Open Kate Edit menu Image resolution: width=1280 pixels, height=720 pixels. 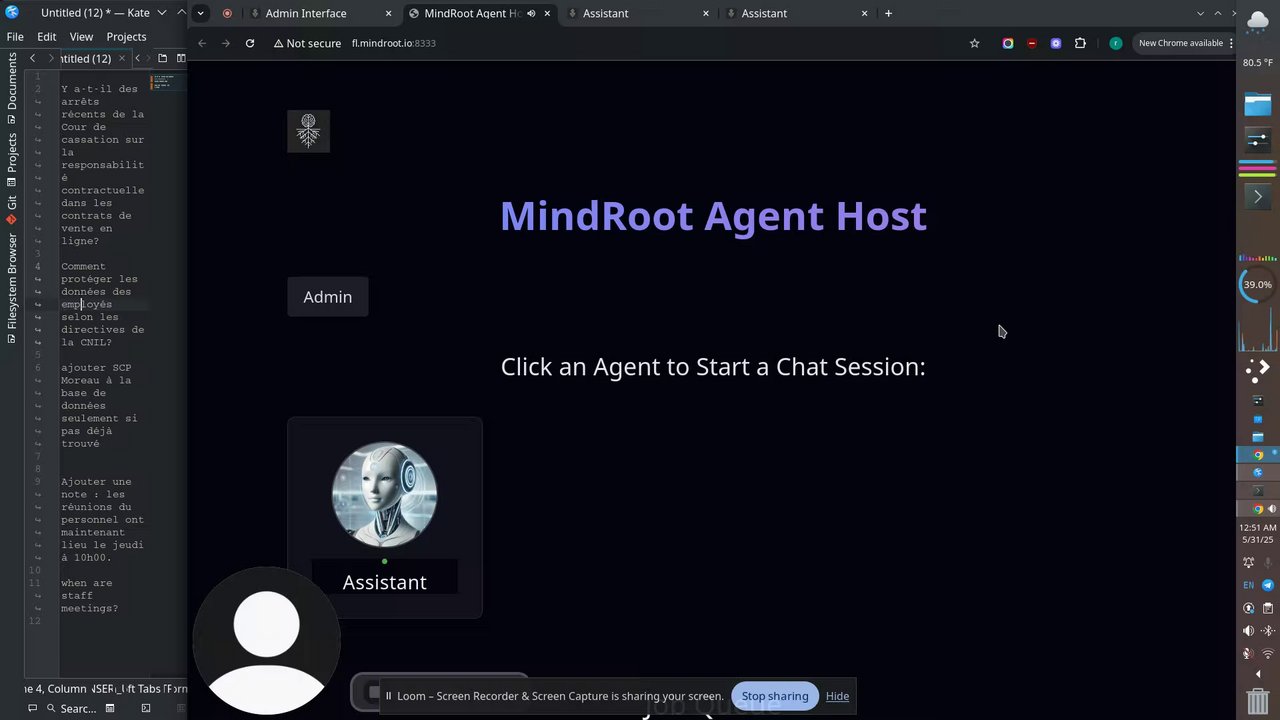tap(47, 36)
